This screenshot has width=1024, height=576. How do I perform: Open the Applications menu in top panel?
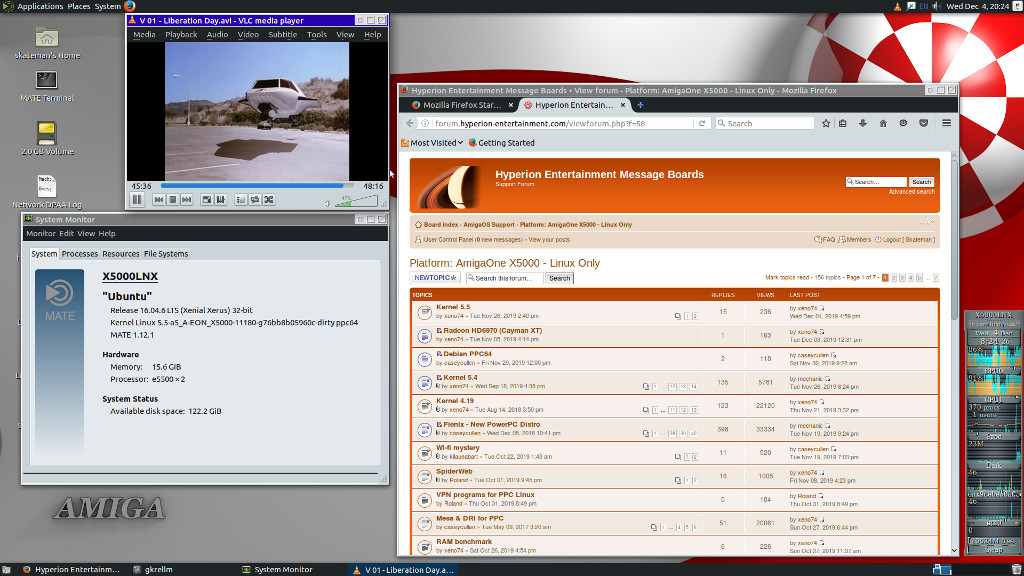pyautogui.click(x=40, y=7)
